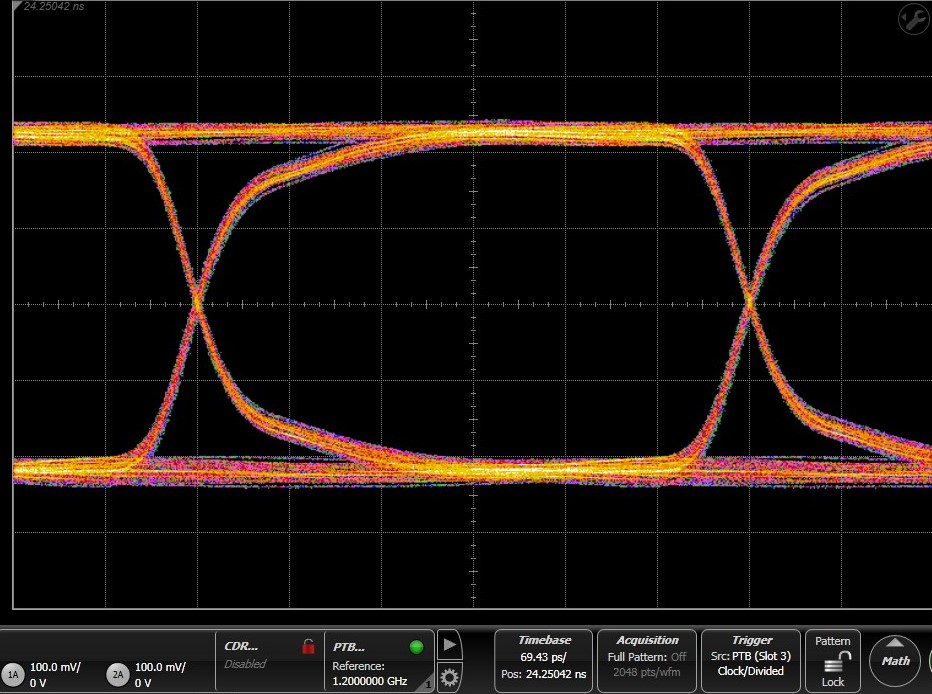The width and height of the screenshot is (932, 694).
Task: Click channel 1A 100.0 mV scale readout
Action: tap(56, 667)
